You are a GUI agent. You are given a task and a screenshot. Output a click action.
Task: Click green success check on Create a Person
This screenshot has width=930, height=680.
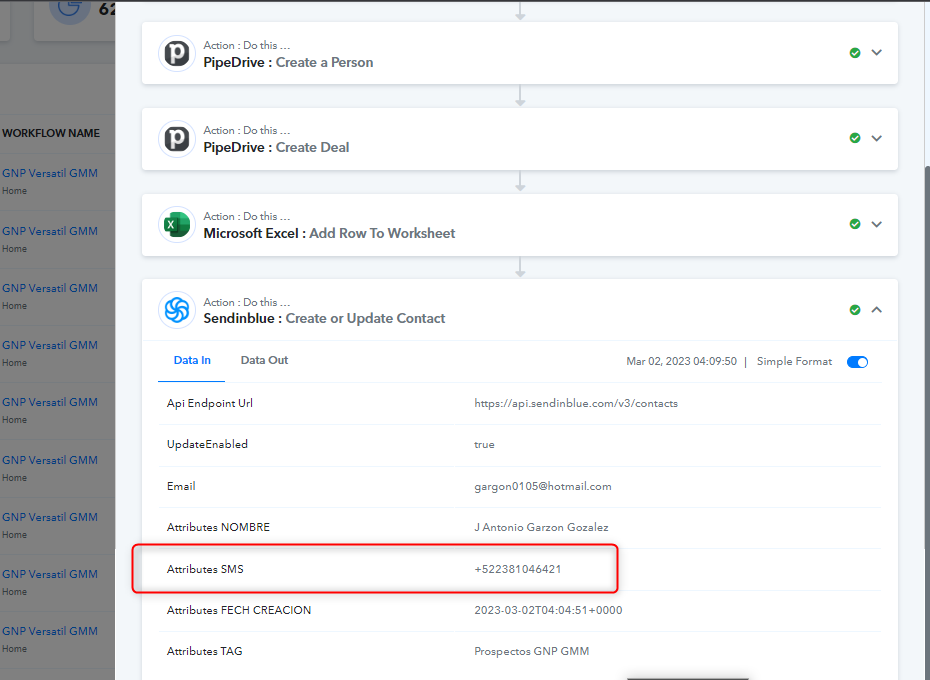(x=855, y=53)
